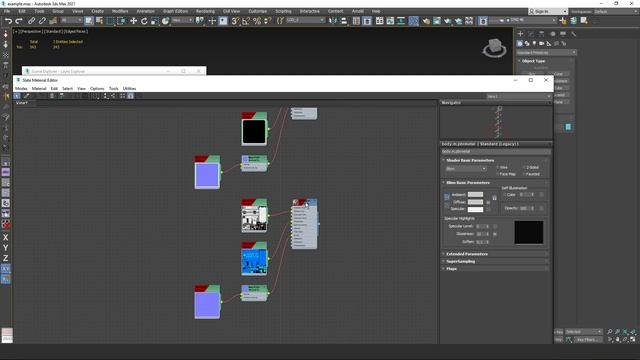Toggle the Spinner Snap icon
This screenshot has width=640, height=360.
click(x=268, y=21)
